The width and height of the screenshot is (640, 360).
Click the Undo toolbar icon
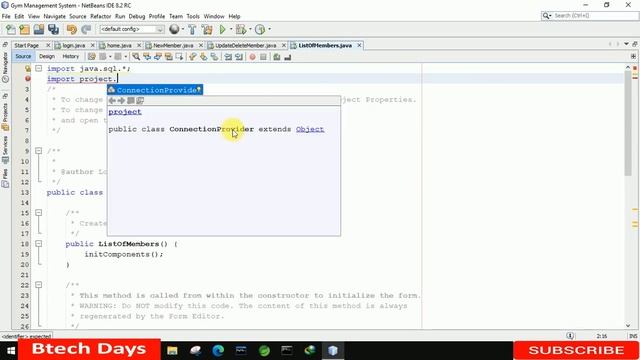[x=72, y=29]
